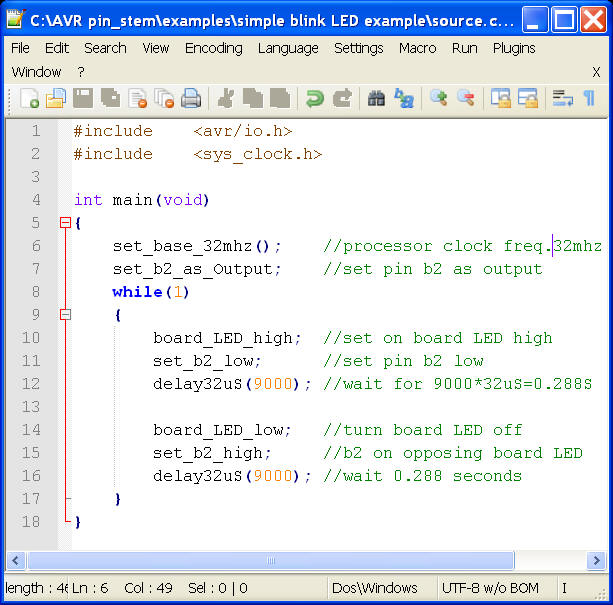Click the Close document toolbar icon
The image size is (613, 605).
(138, 98)
